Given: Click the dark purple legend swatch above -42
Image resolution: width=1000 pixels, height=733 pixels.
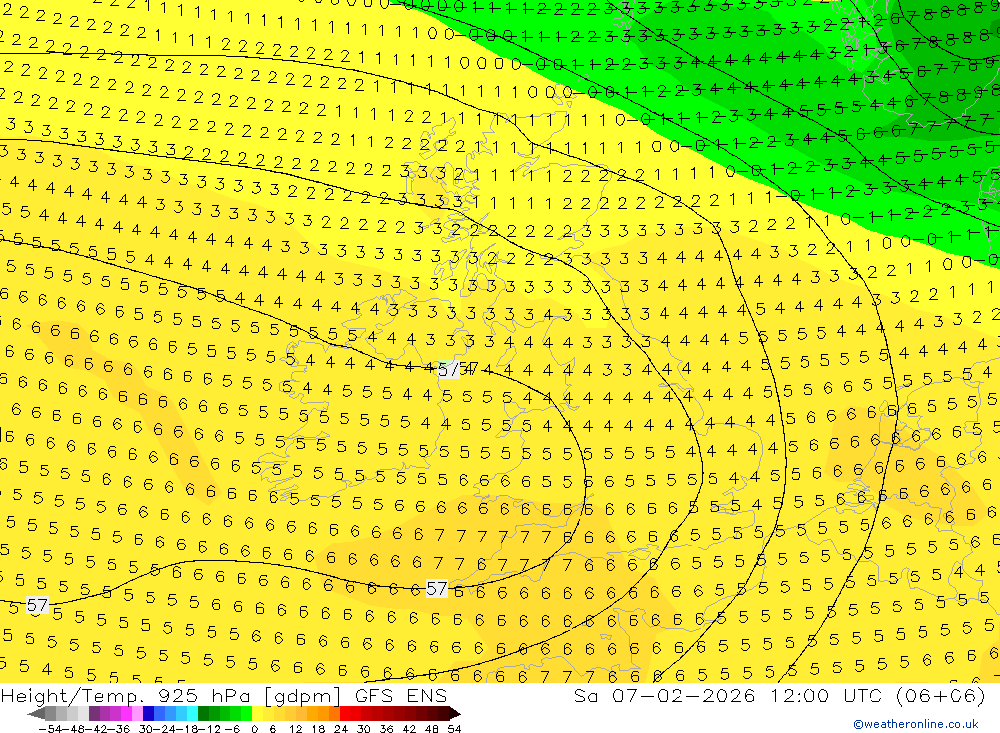Looking at the screenshot, I should 94,713.
